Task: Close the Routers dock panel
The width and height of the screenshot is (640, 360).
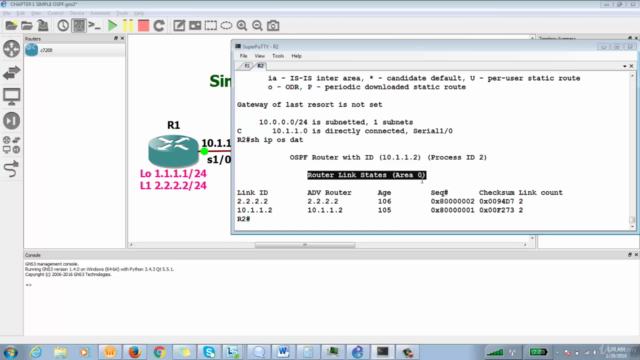Action: click(122, 38)
